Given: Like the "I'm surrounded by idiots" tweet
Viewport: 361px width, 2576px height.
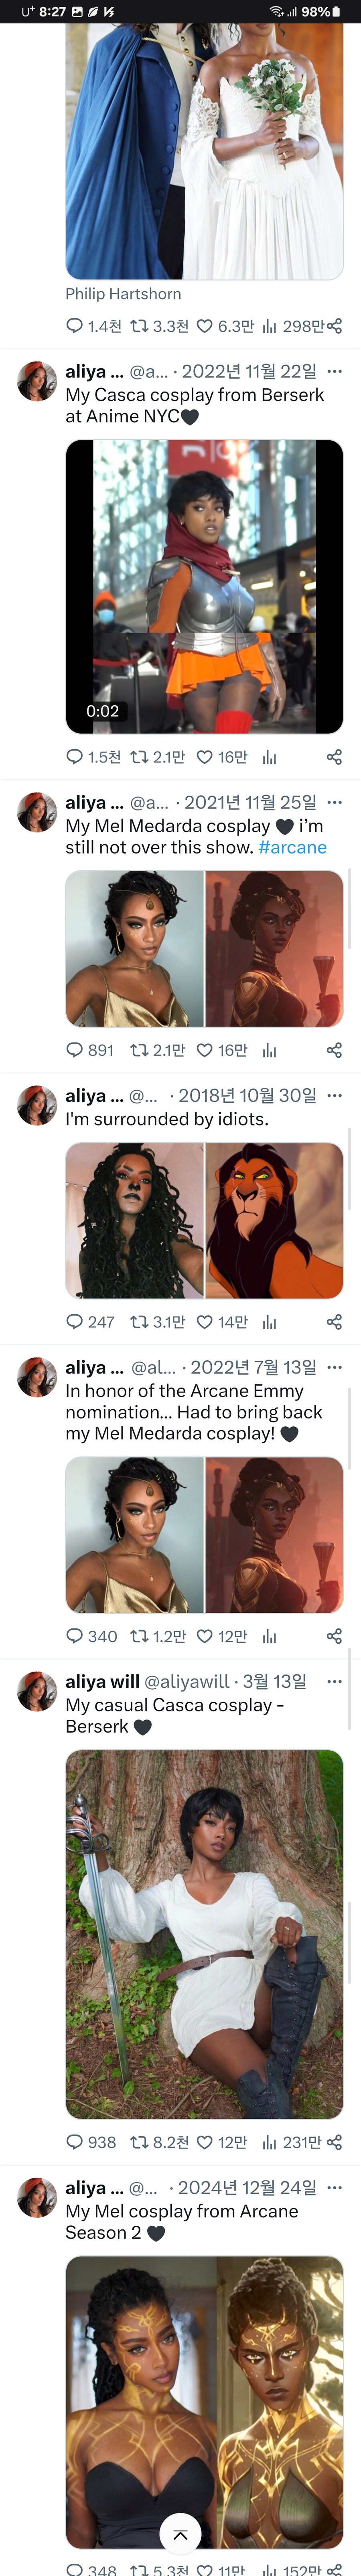Looking at the screenshot, I should coord(205,1322).
